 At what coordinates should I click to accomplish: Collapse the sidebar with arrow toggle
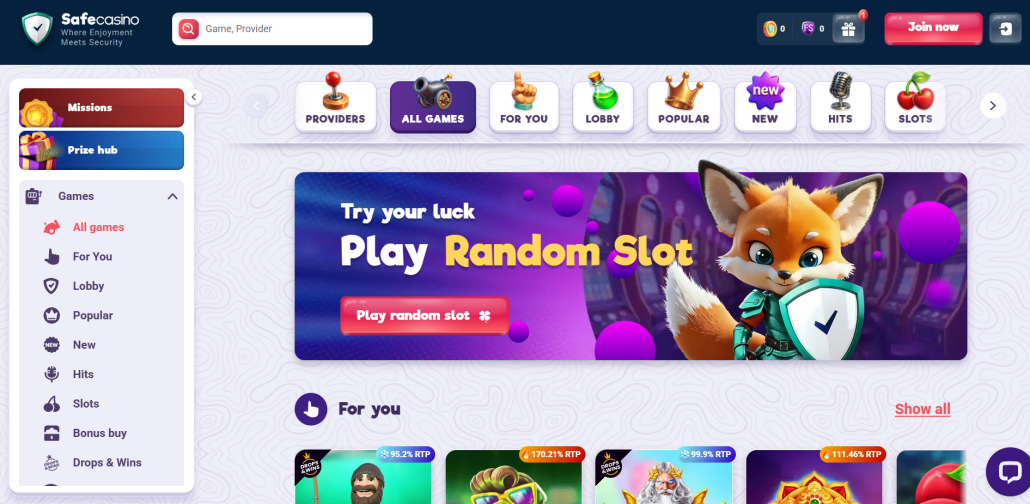(193, 97)
